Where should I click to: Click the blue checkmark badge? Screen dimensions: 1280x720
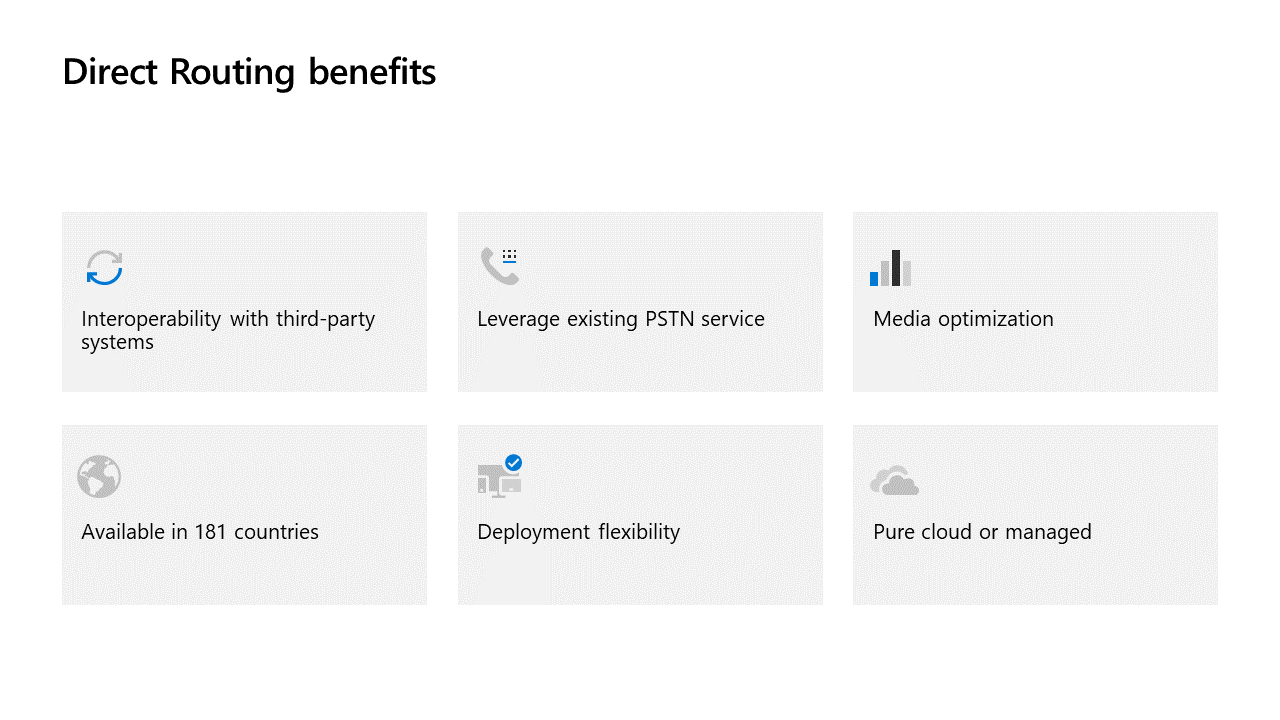513,463
